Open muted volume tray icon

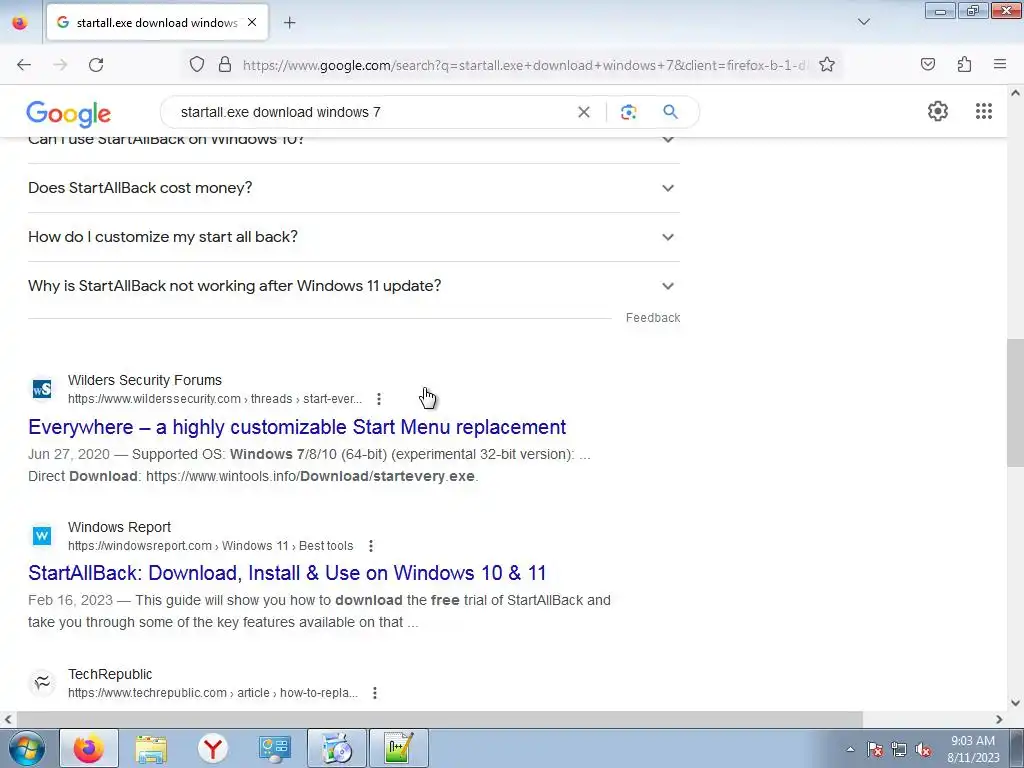pos(923,749)
